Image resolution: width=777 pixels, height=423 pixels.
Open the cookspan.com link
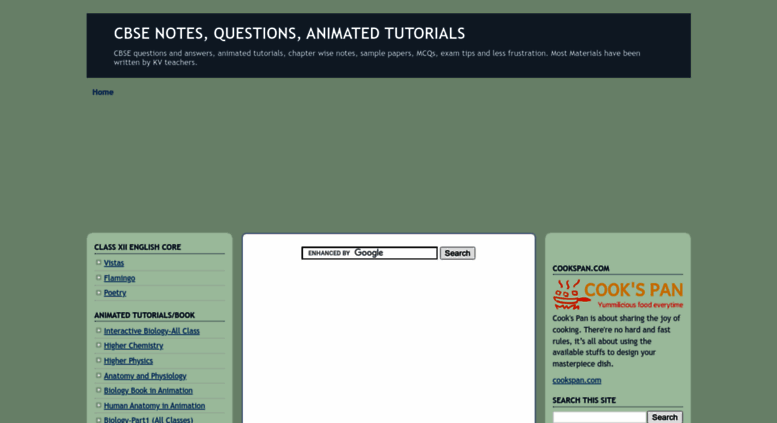tap(577, 380)
